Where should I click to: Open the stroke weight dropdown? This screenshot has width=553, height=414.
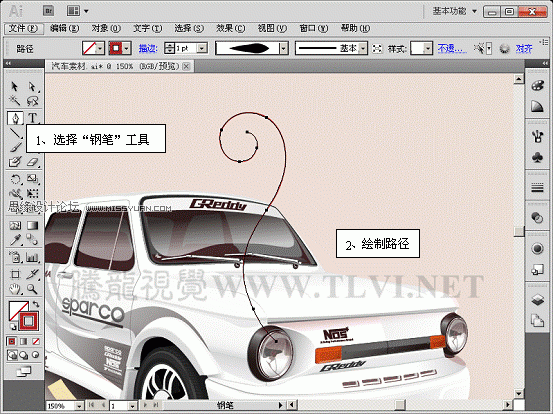coord(202,48)
